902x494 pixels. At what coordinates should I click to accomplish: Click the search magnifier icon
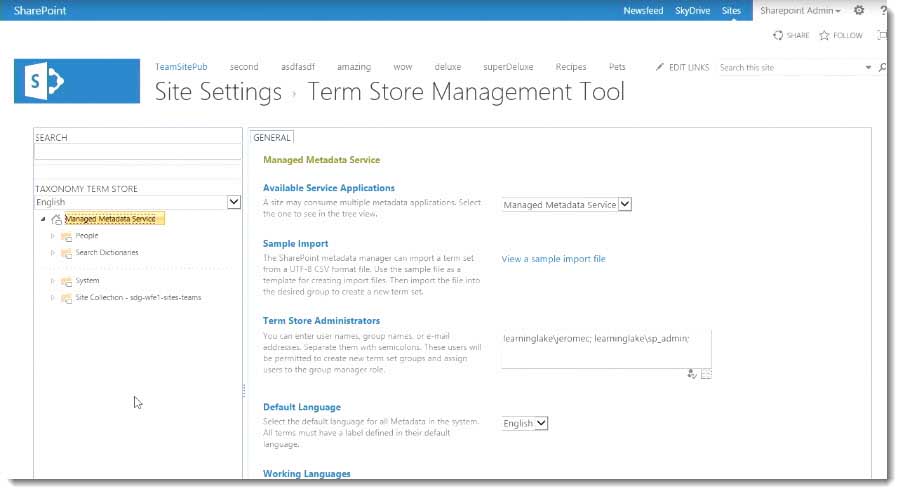[882, 67]
